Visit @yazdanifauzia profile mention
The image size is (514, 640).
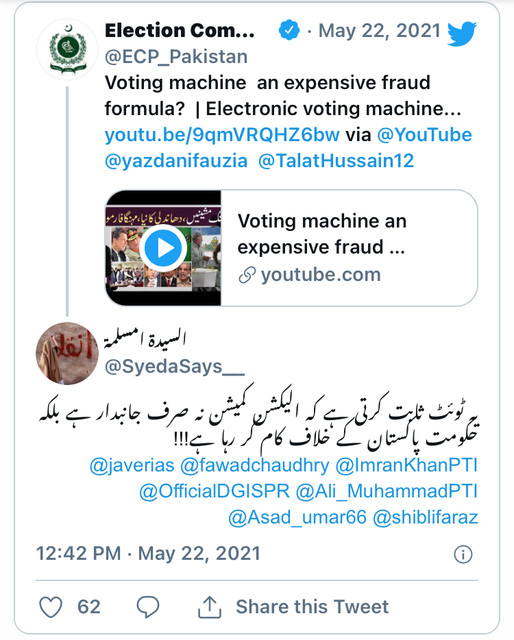click(x=176, y=161)
